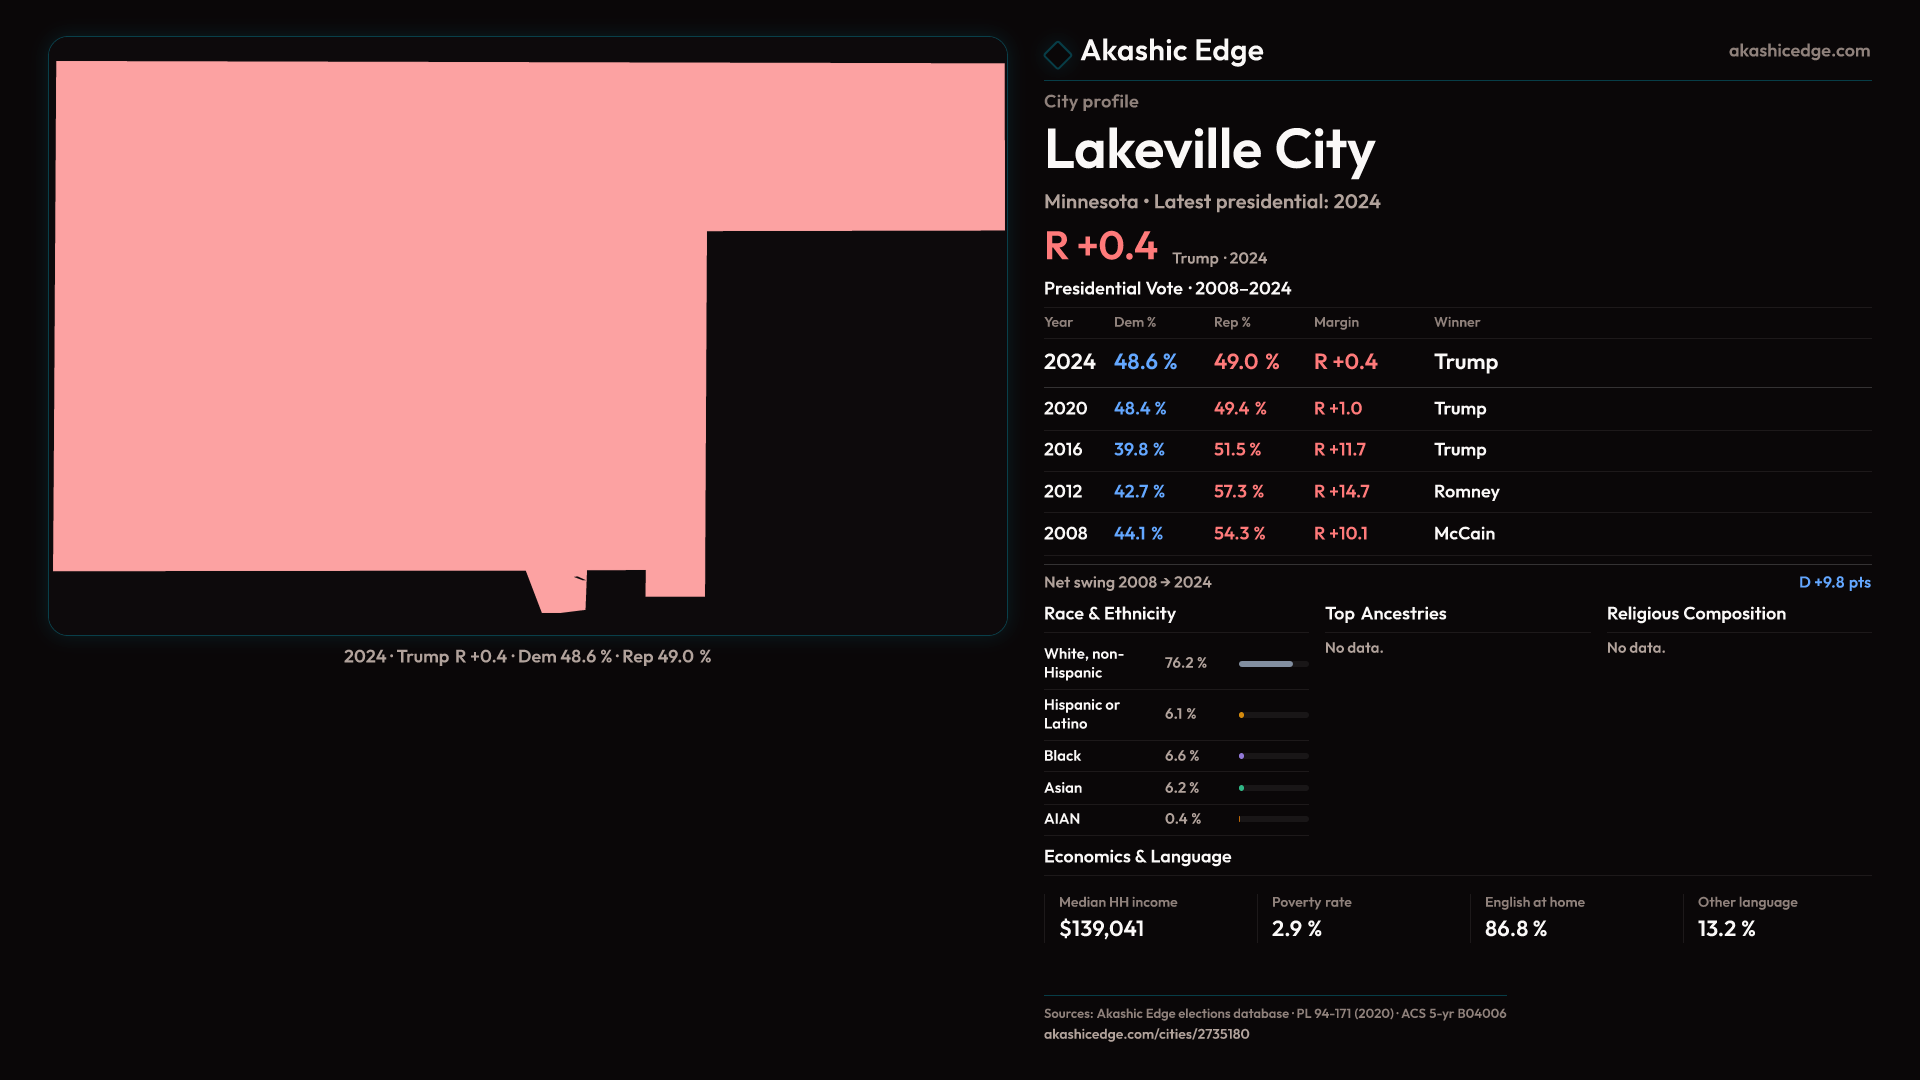Click the map caption below the map
This screenshot has width=1920, height=1080.
(527, 657)
